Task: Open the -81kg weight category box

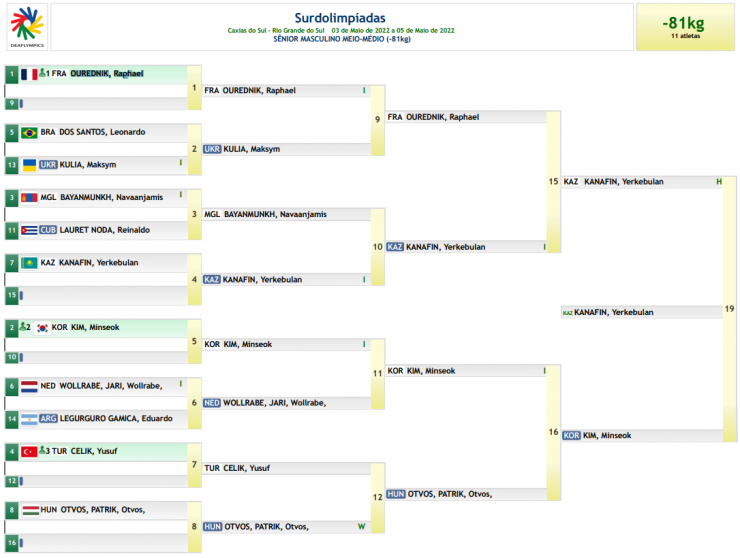Action: [684, 26]
